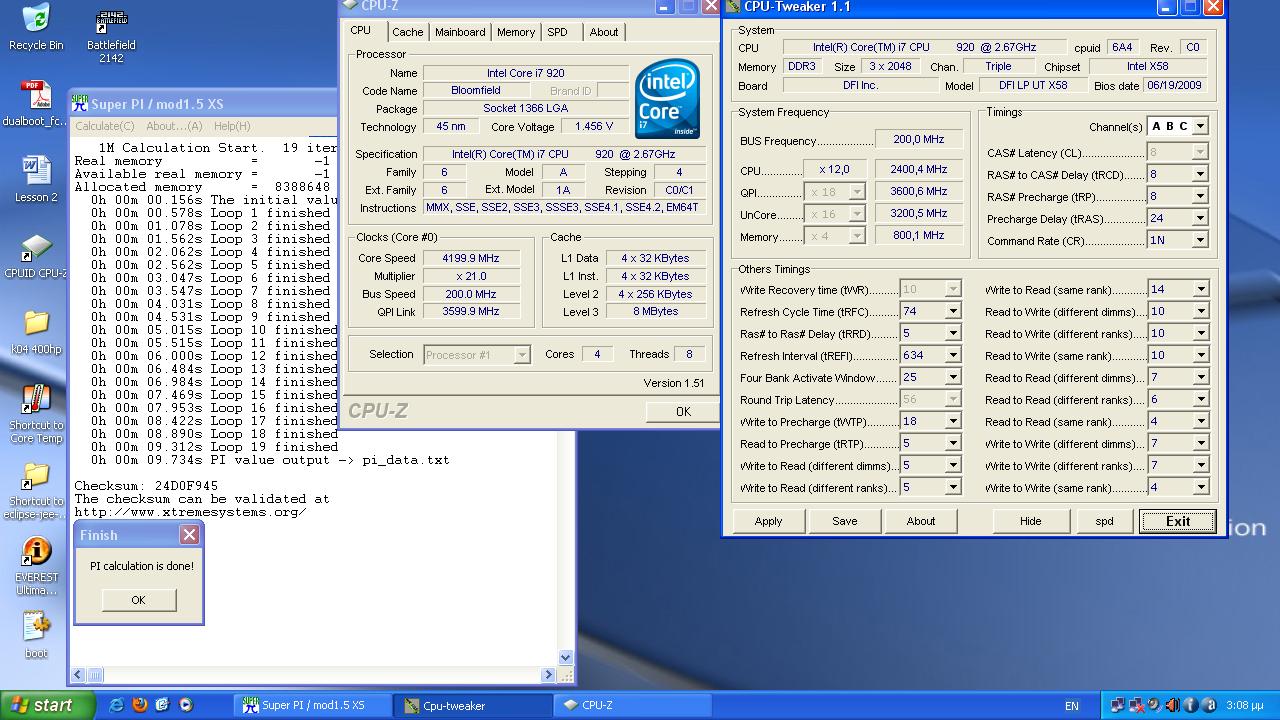Select the CPU tab in CPU-Z
The width and height of the screenshot is (1280, 720).
coord(360,31)
